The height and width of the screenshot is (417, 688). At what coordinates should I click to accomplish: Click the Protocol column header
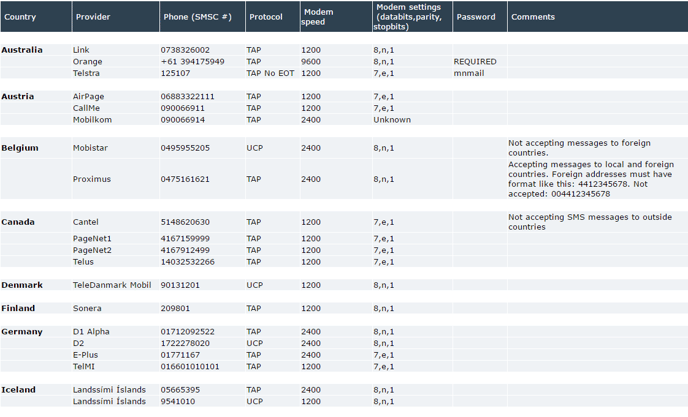pos(266,17)
